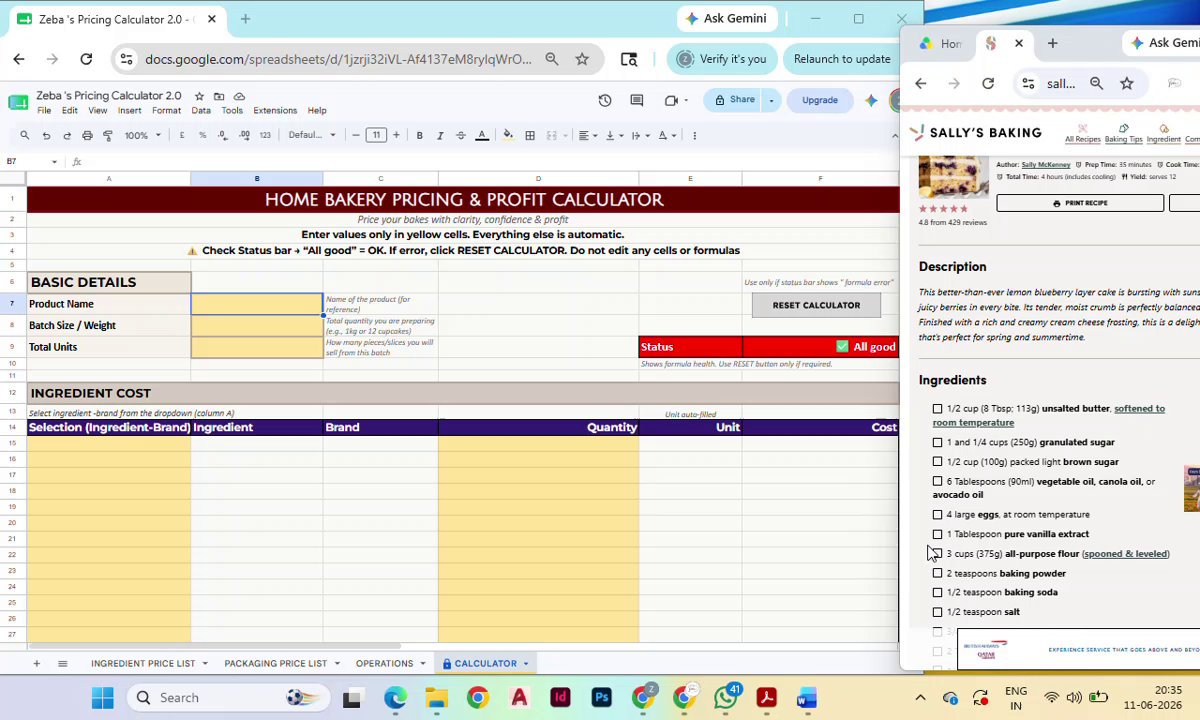Click the Print icon in Sheets toolbar
The image size is (1200, 720).
[x=87, y=135]
